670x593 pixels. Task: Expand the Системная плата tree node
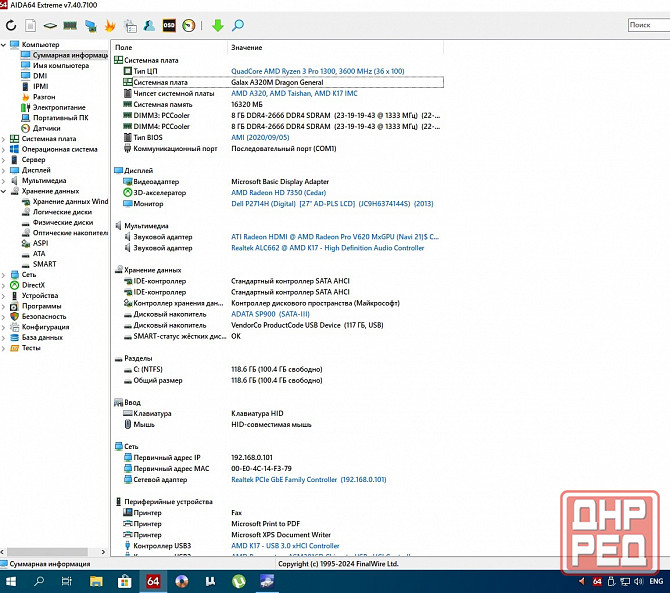[3, 139]
